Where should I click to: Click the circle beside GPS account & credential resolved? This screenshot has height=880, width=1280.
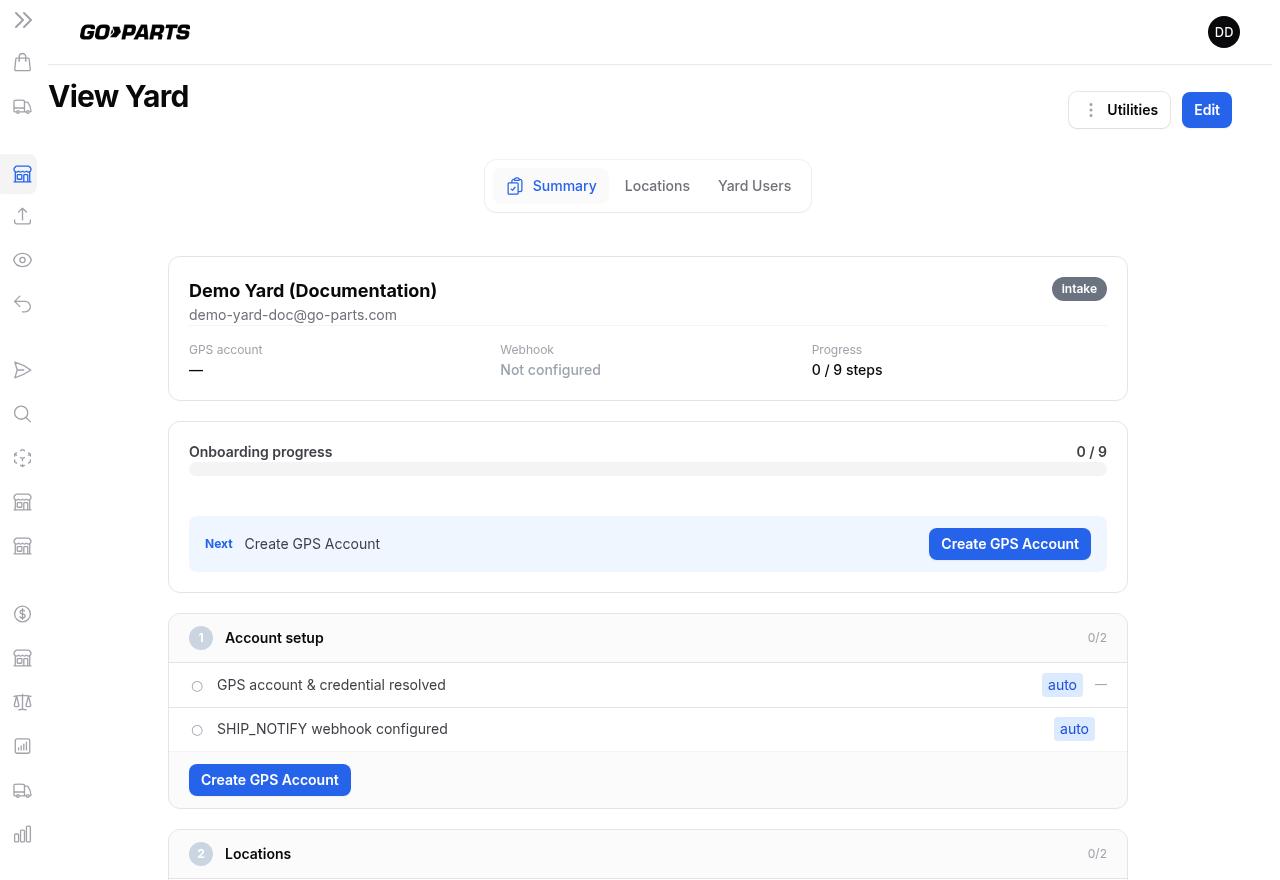click(x=197, y=686)
